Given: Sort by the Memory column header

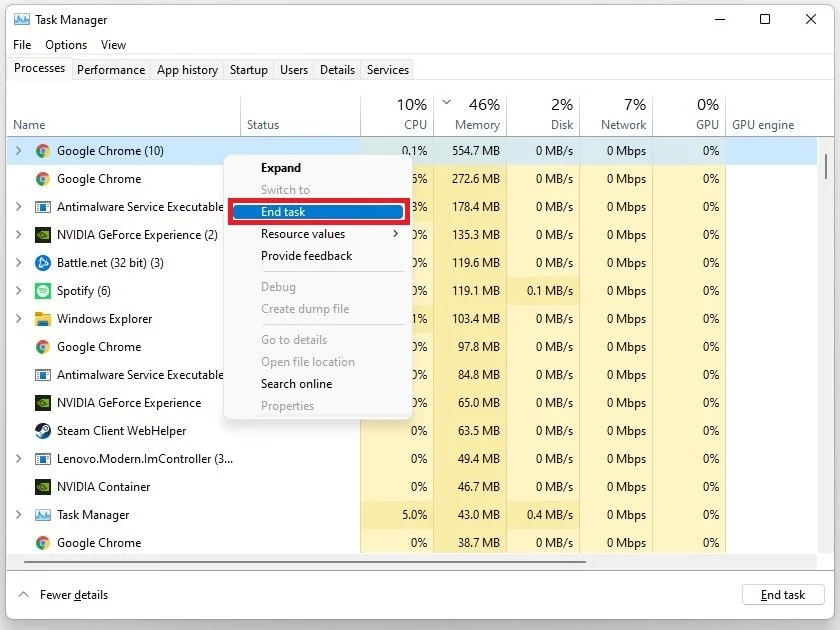Looking at the screenshot, I should click(470, 114).
